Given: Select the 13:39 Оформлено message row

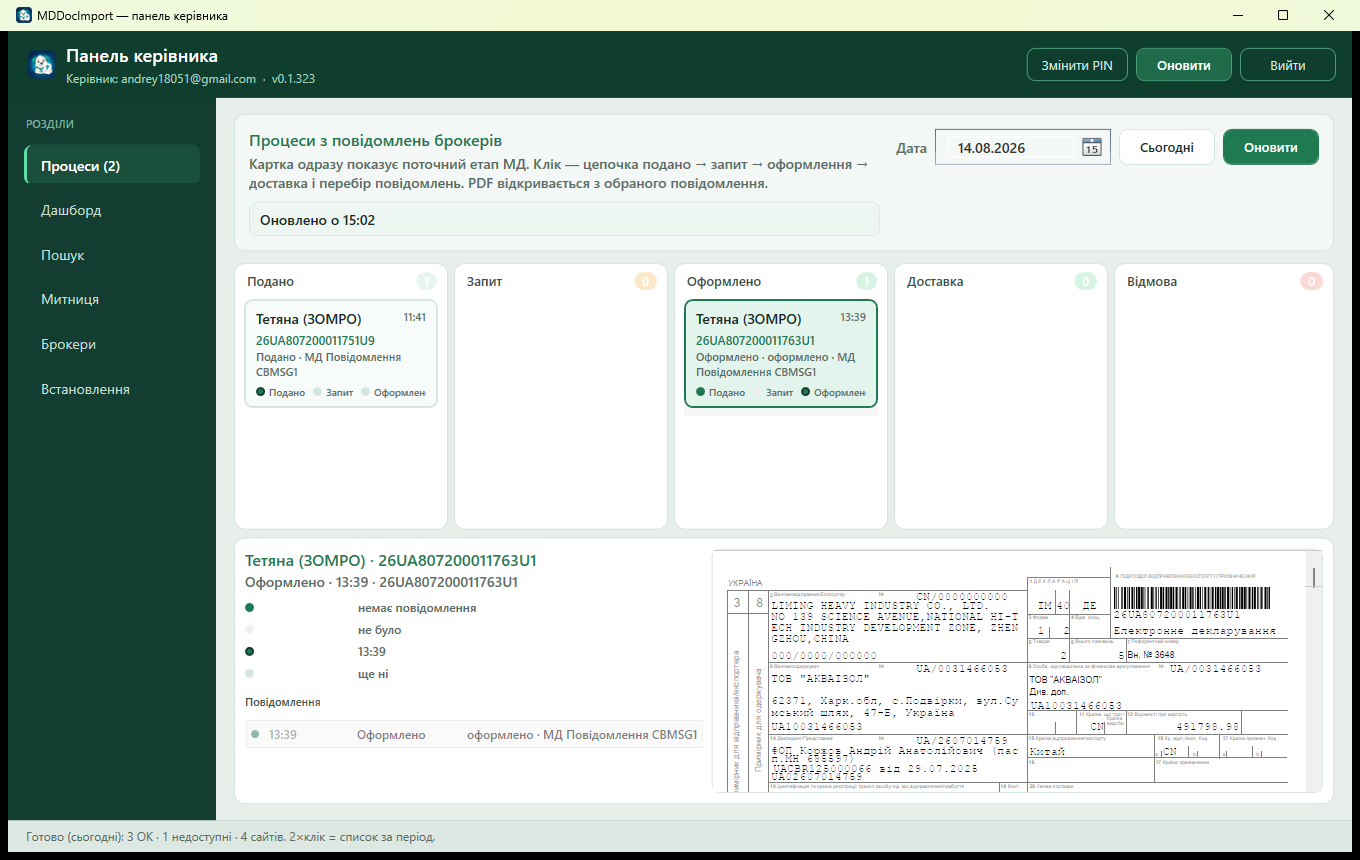Looking at the screenshot, I should [x=474, y=735].
